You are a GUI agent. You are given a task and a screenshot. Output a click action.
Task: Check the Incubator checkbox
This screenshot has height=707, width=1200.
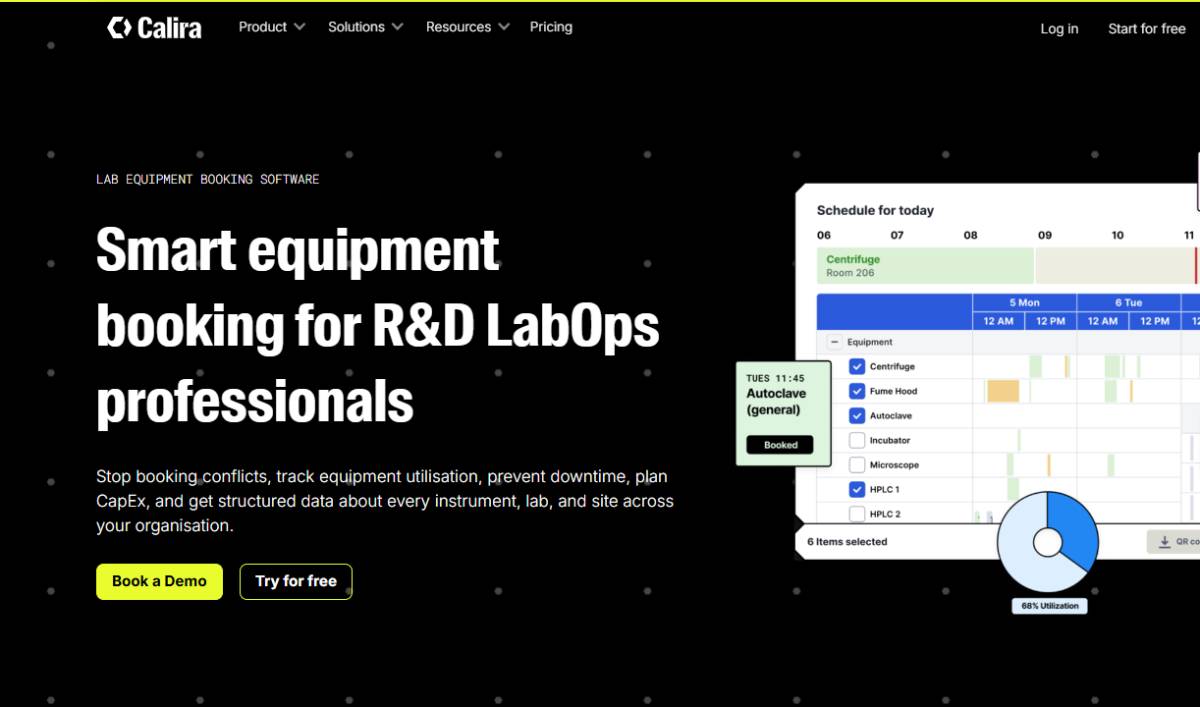point(857,440)
